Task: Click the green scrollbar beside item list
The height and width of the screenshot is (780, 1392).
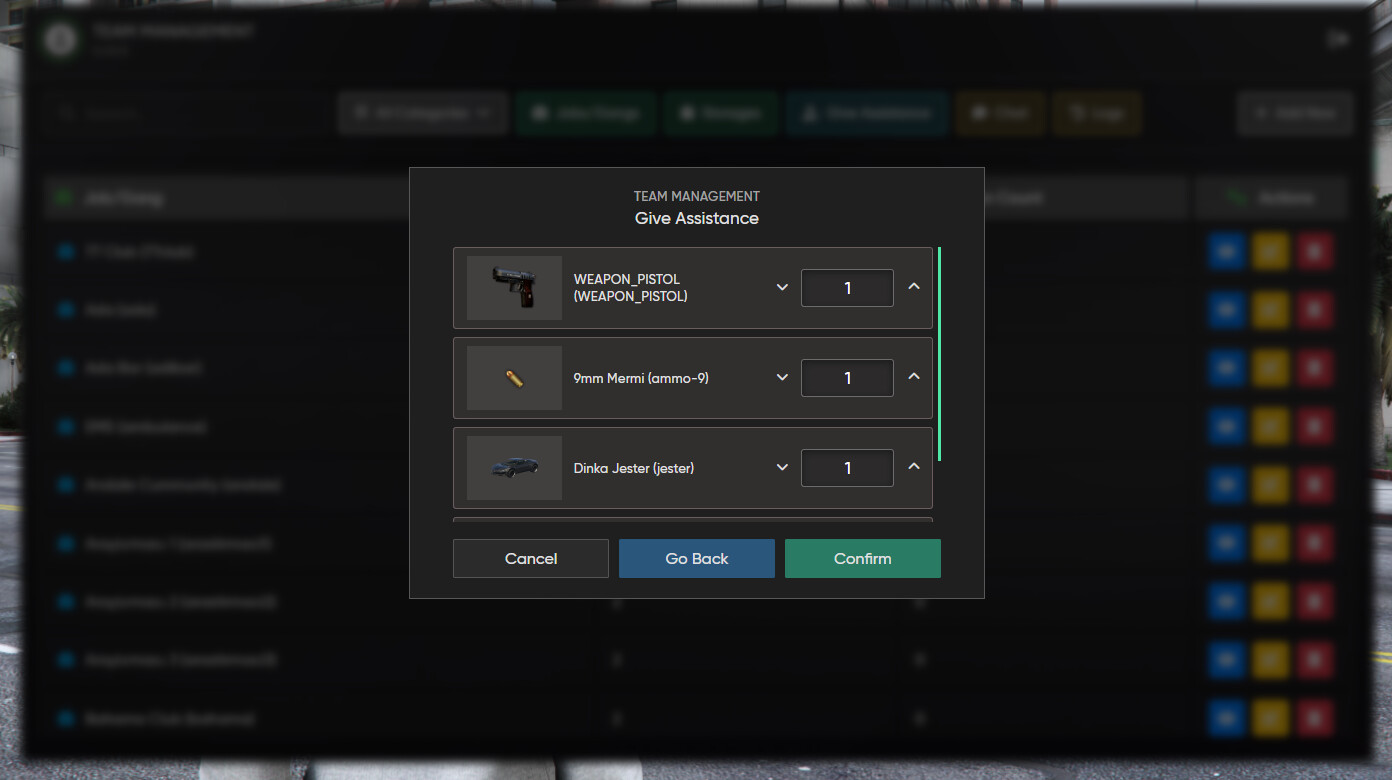Action: [x=939, y=354]
